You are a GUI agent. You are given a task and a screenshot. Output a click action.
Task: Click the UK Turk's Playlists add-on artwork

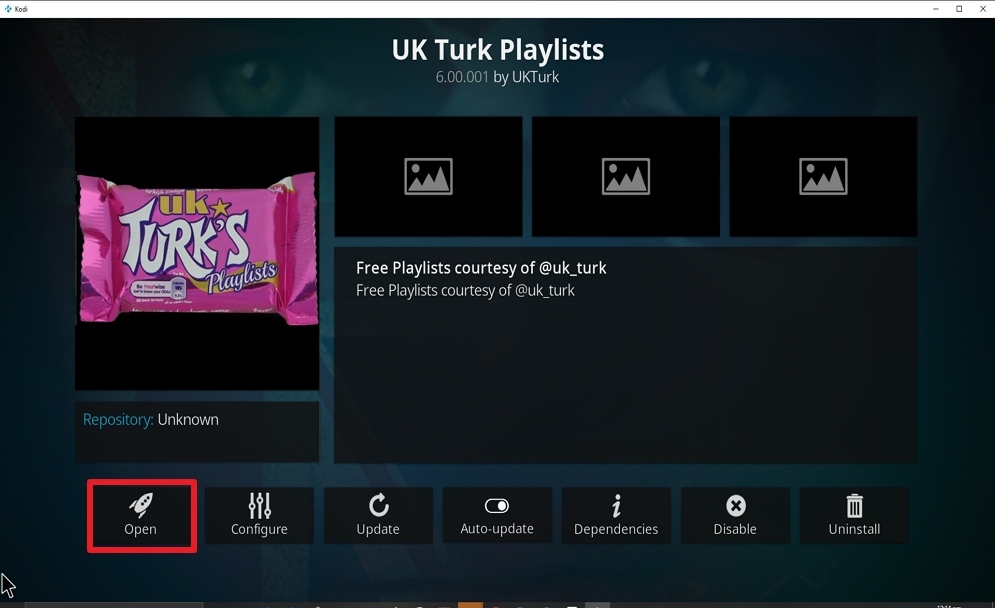(197, 253)
